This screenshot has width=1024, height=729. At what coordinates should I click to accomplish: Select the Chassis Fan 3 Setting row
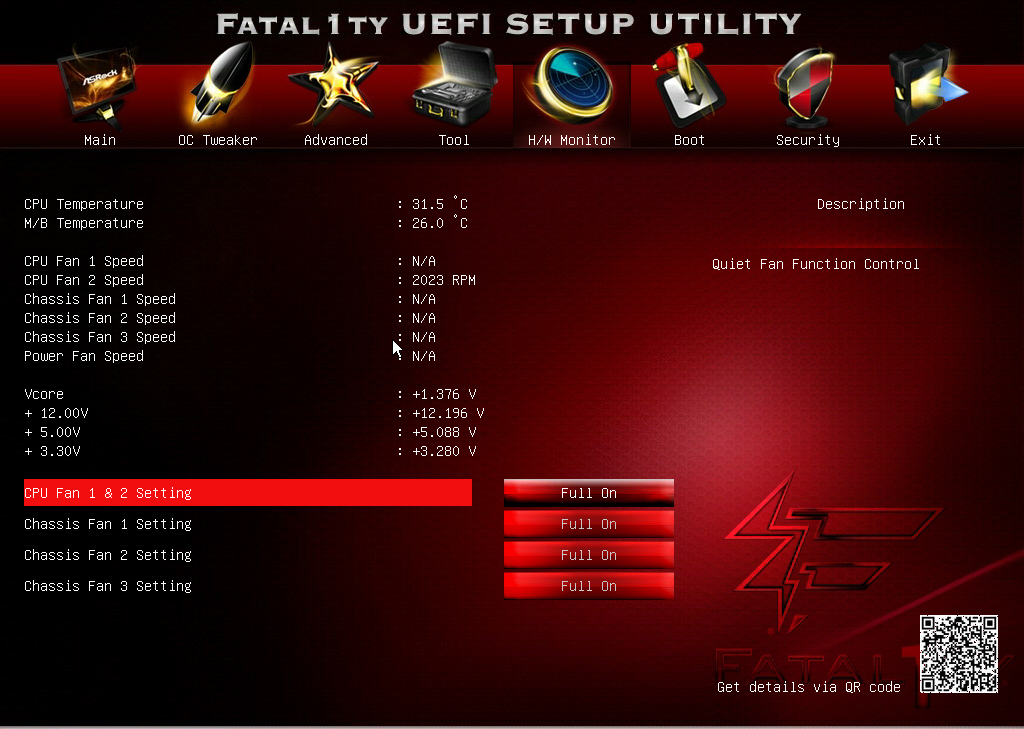point(248,586)
